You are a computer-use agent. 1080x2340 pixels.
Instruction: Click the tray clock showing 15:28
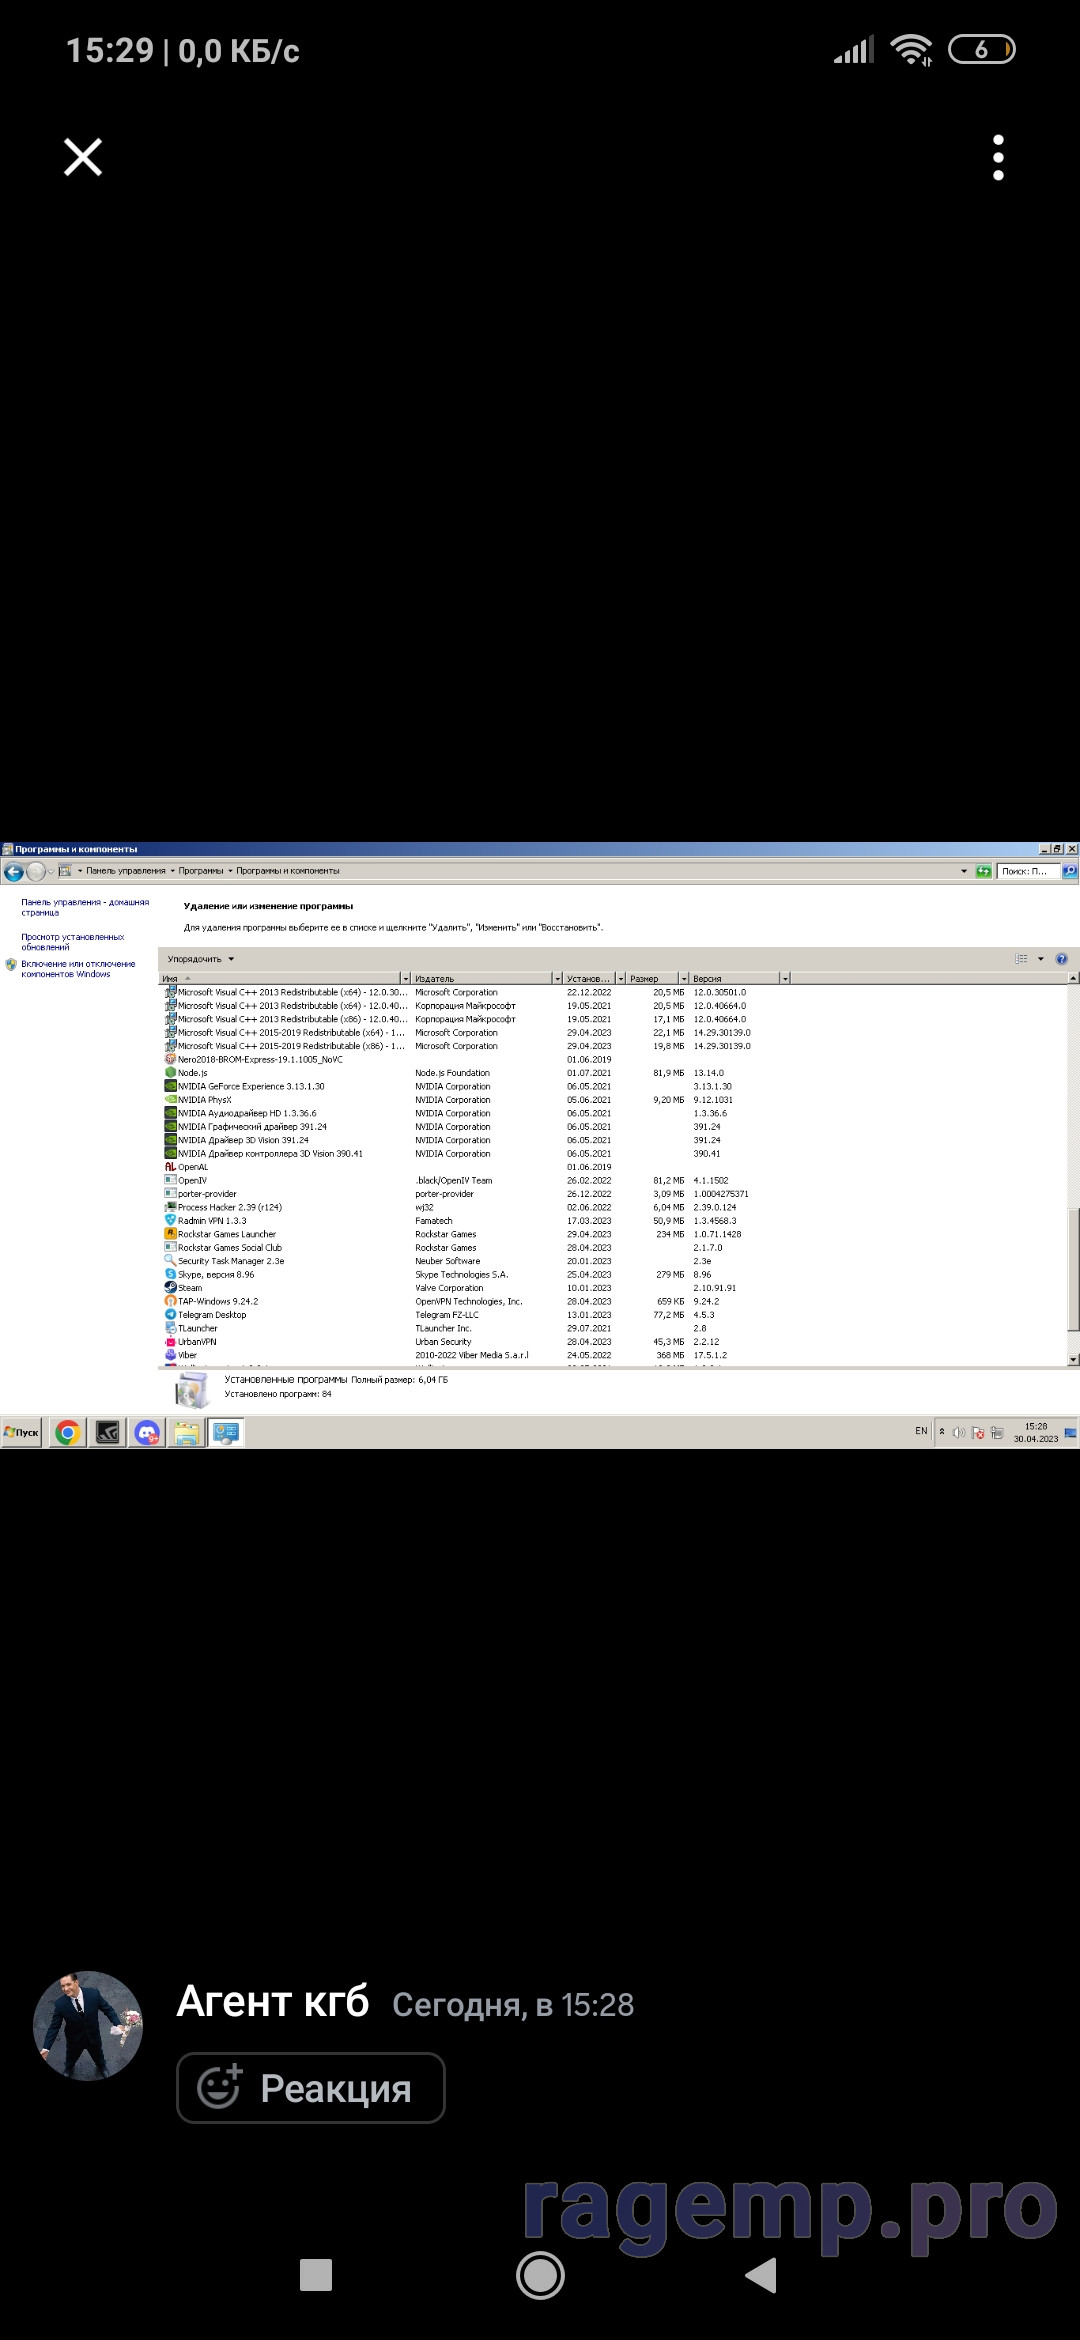1036,1432
